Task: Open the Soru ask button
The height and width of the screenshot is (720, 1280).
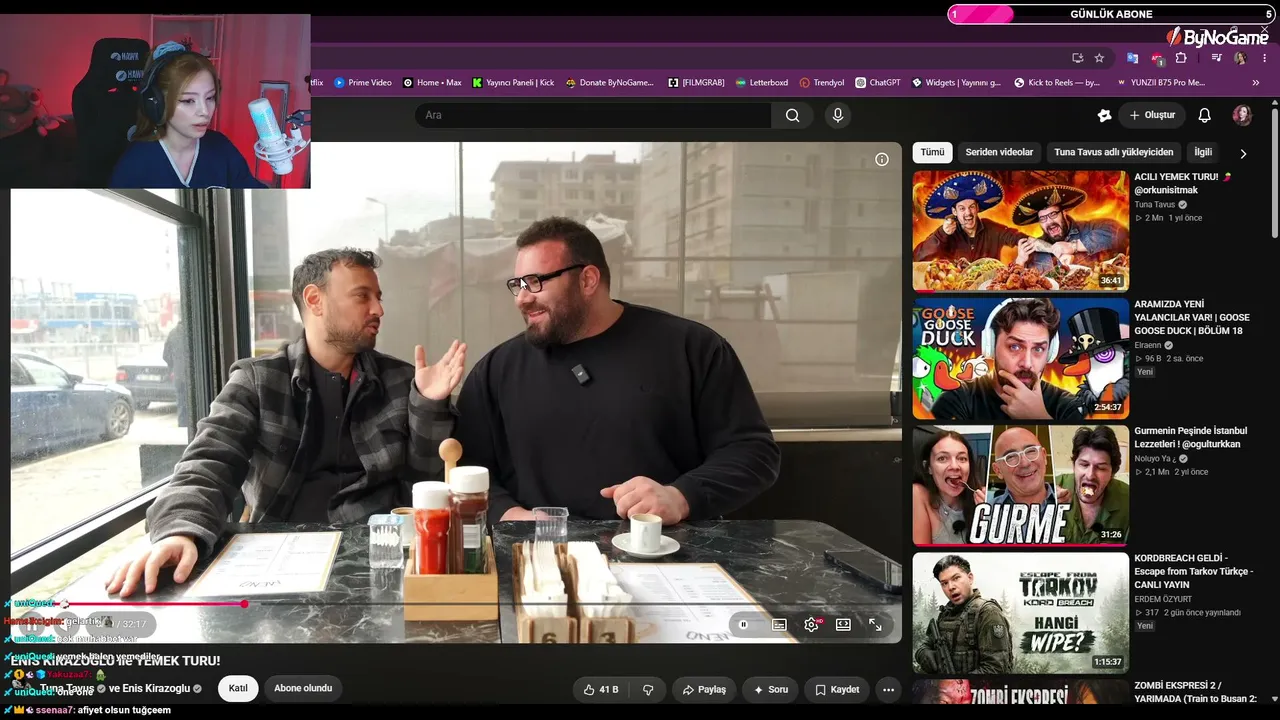Action: click(770, 689)
